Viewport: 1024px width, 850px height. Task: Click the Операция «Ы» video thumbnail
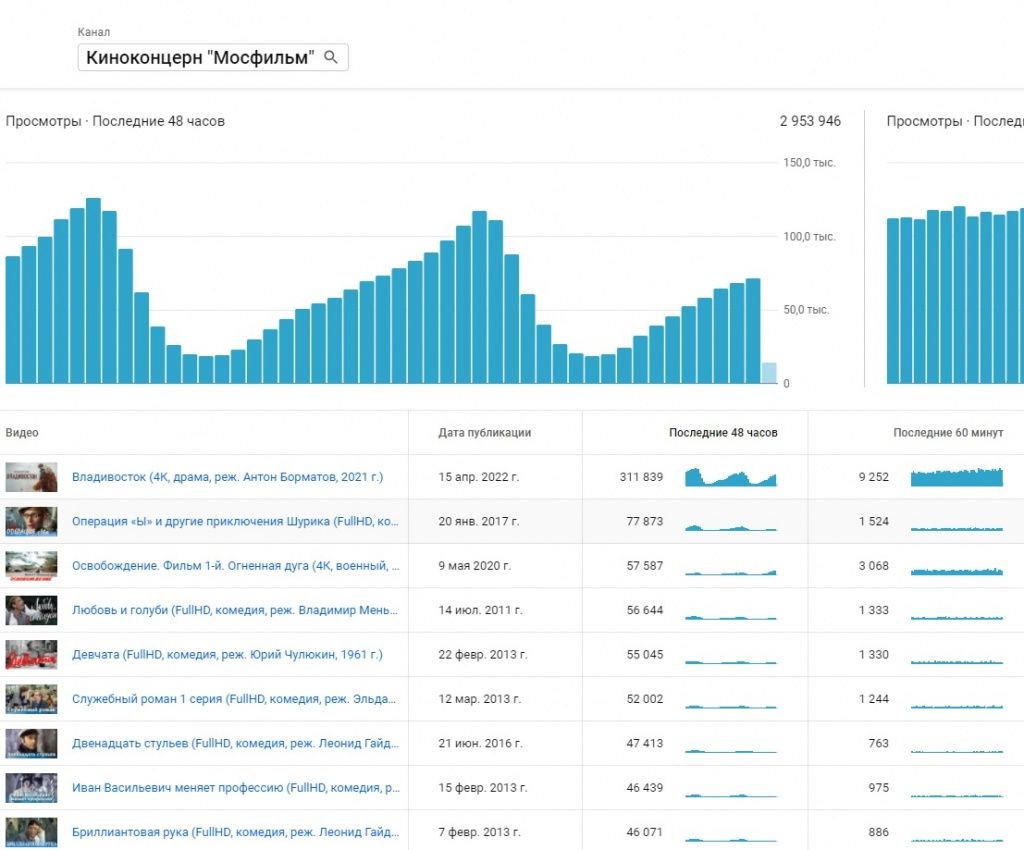click(x=31, y=522)
